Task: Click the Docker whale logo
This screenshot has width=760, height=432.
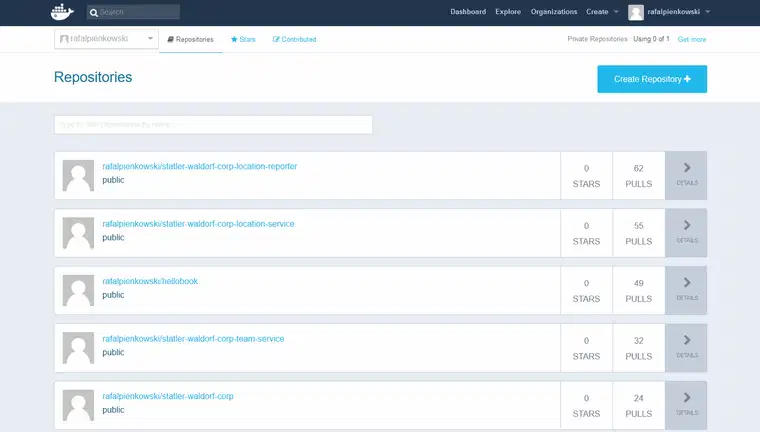Action: pos(62,12)
